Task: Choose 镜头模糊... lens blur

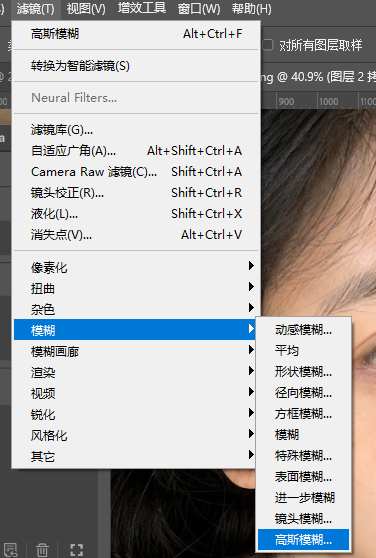Action: 303,519
